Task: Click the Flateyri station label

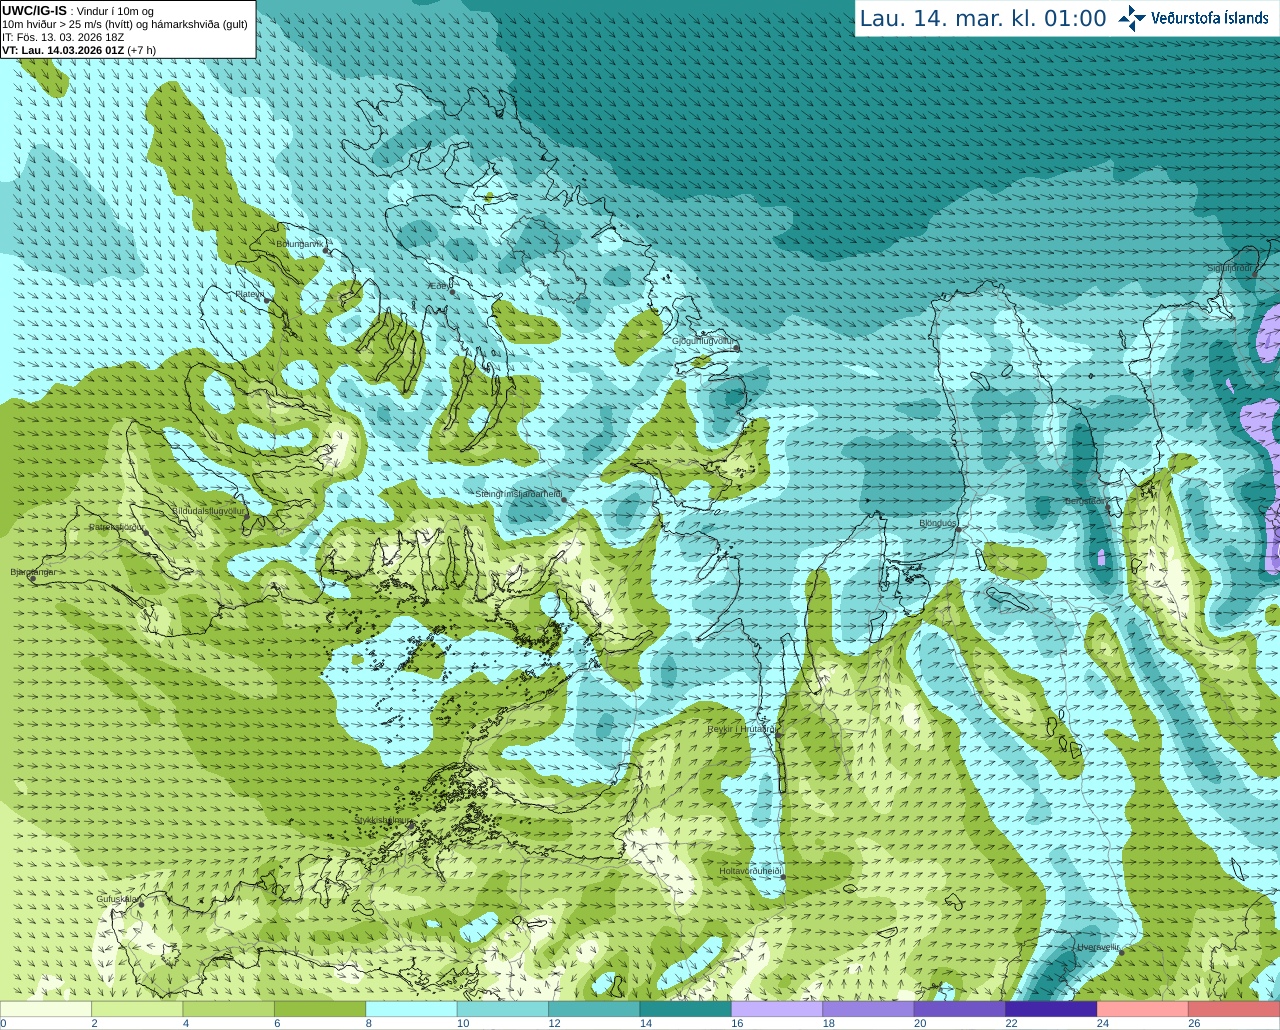Action: pos(250,294)
